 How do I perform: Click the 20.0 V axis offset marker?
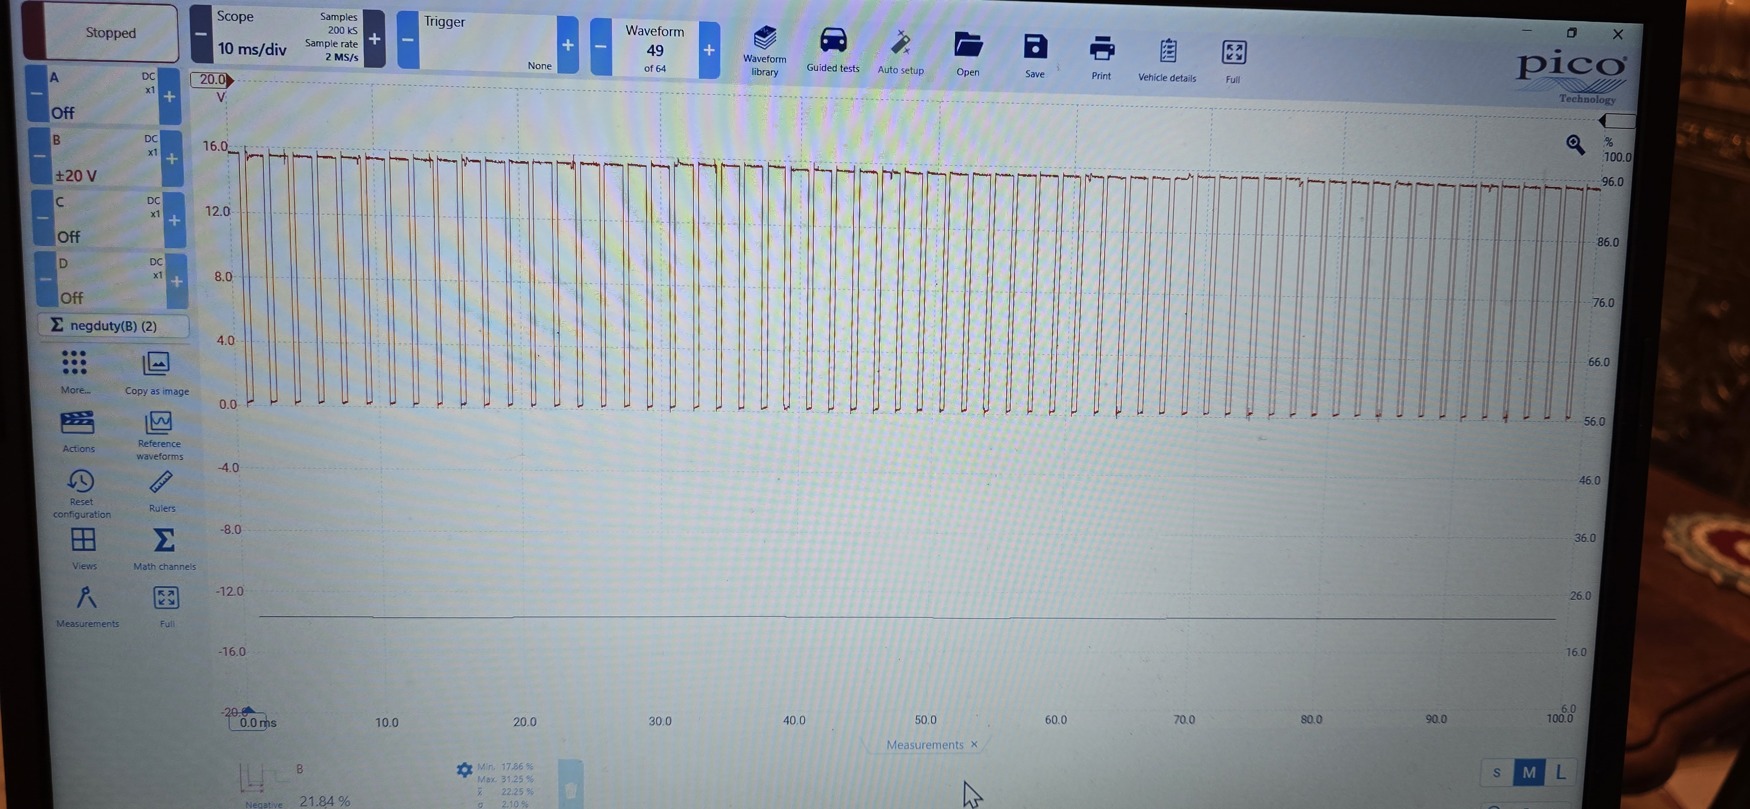point(211,80)
